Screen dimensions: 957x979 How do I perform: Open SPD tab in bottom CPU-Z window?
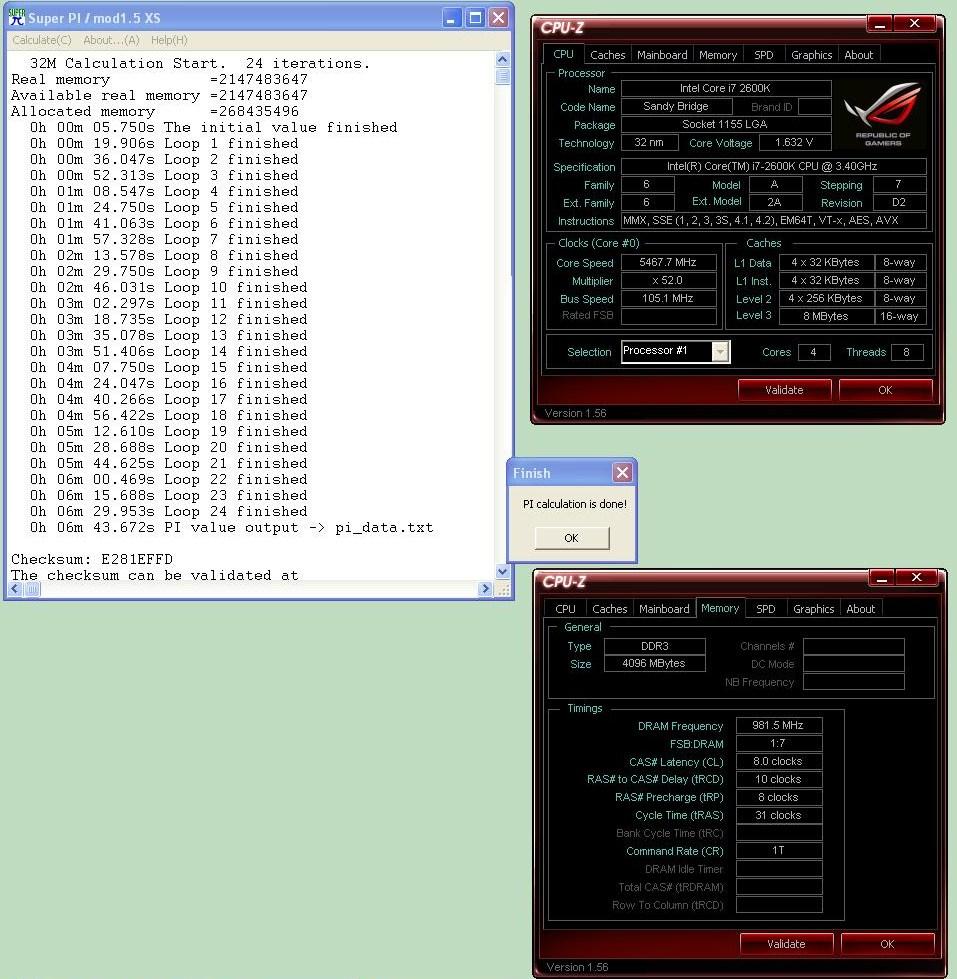765,609
